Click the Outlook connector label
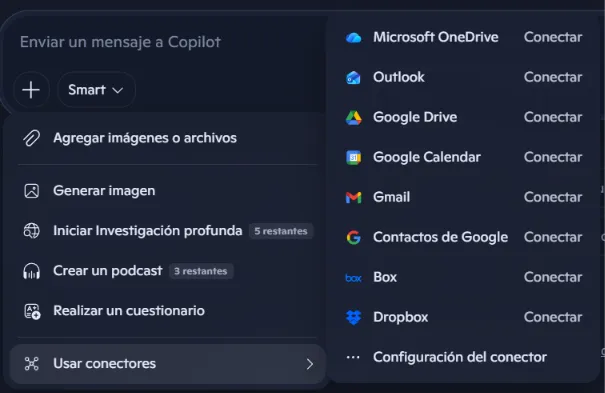This screenshot has height=393, width=605. click(x=399, y=77)
